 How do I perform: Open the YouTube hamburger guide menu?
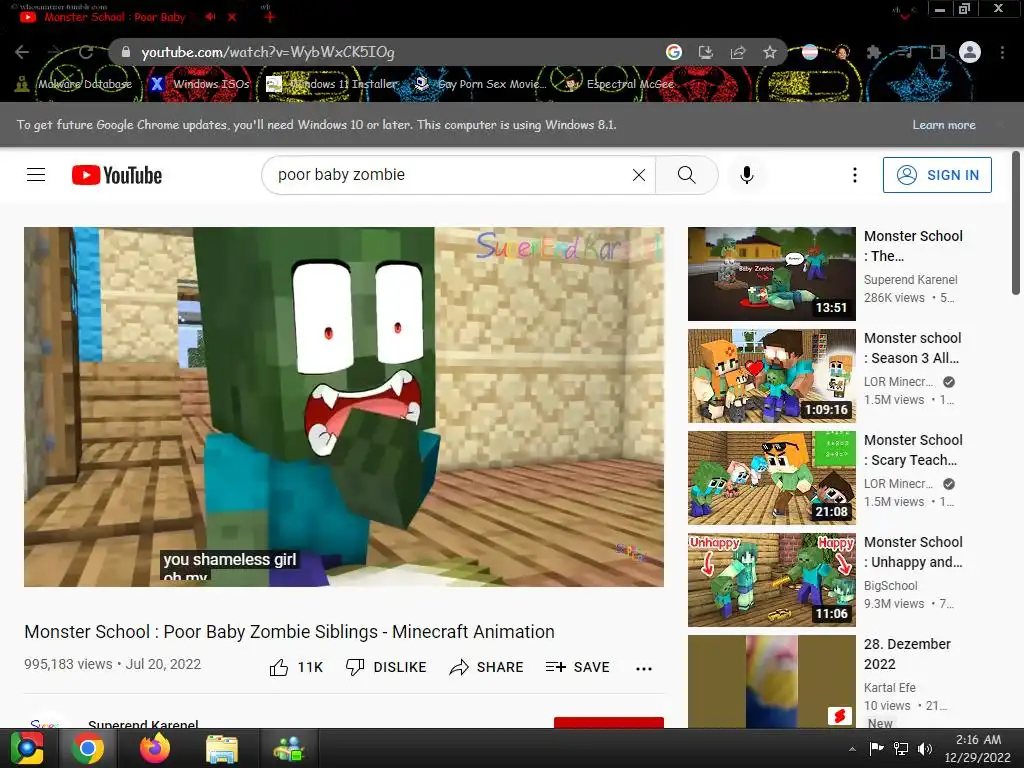tap(36, 175)
